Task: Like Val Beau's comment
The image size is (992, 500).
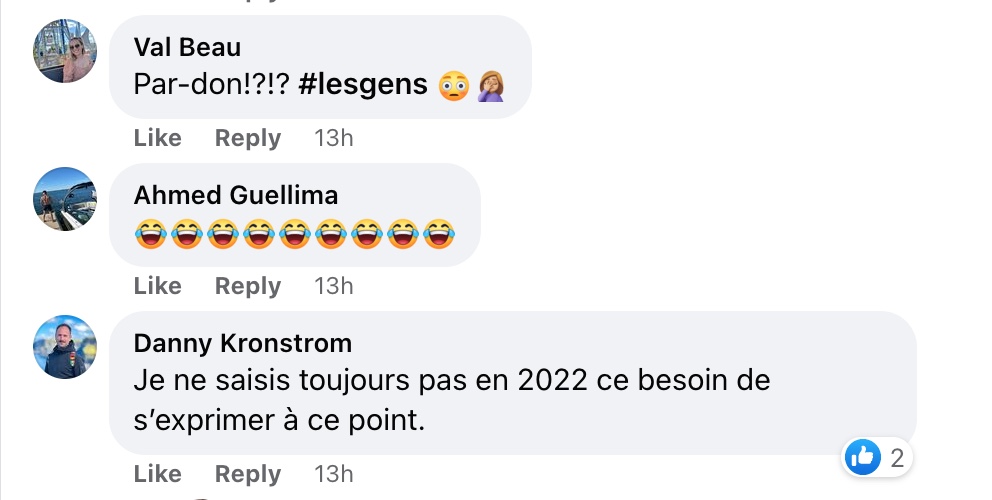Action: [x=158, y=138]
